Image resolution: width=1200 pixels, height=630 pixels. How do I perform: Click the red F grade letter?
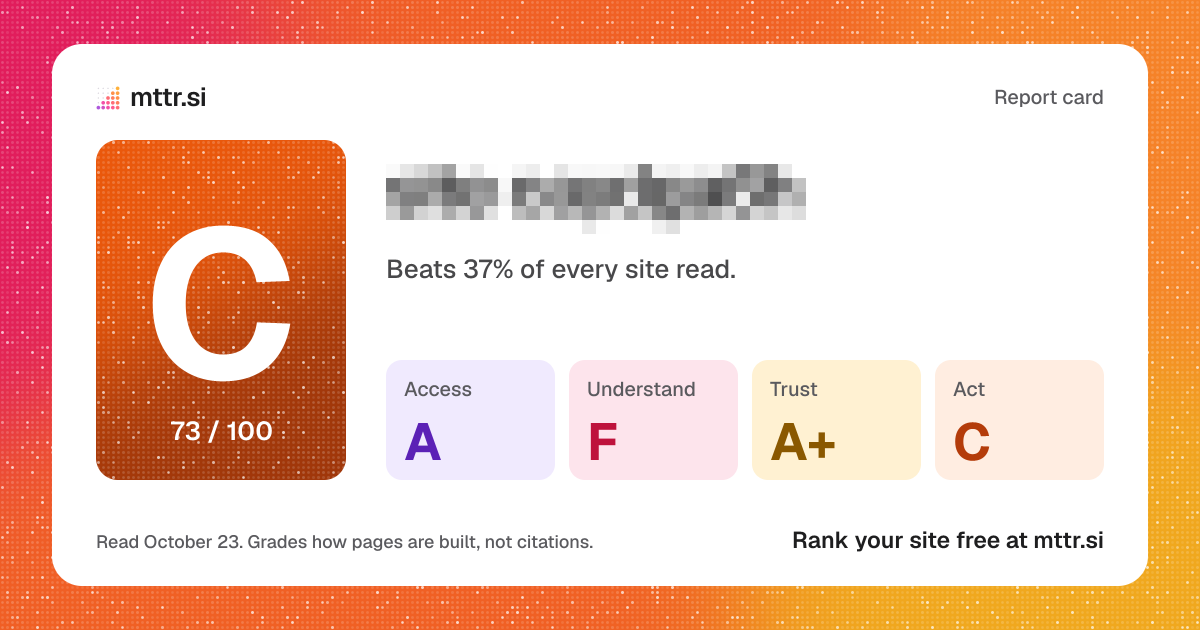coord(602,442)
